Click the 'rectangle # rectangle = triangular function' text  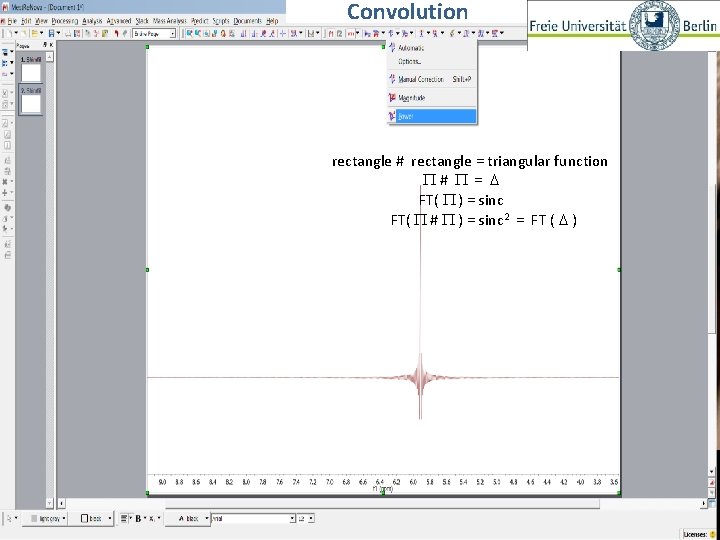coord(469,161)
